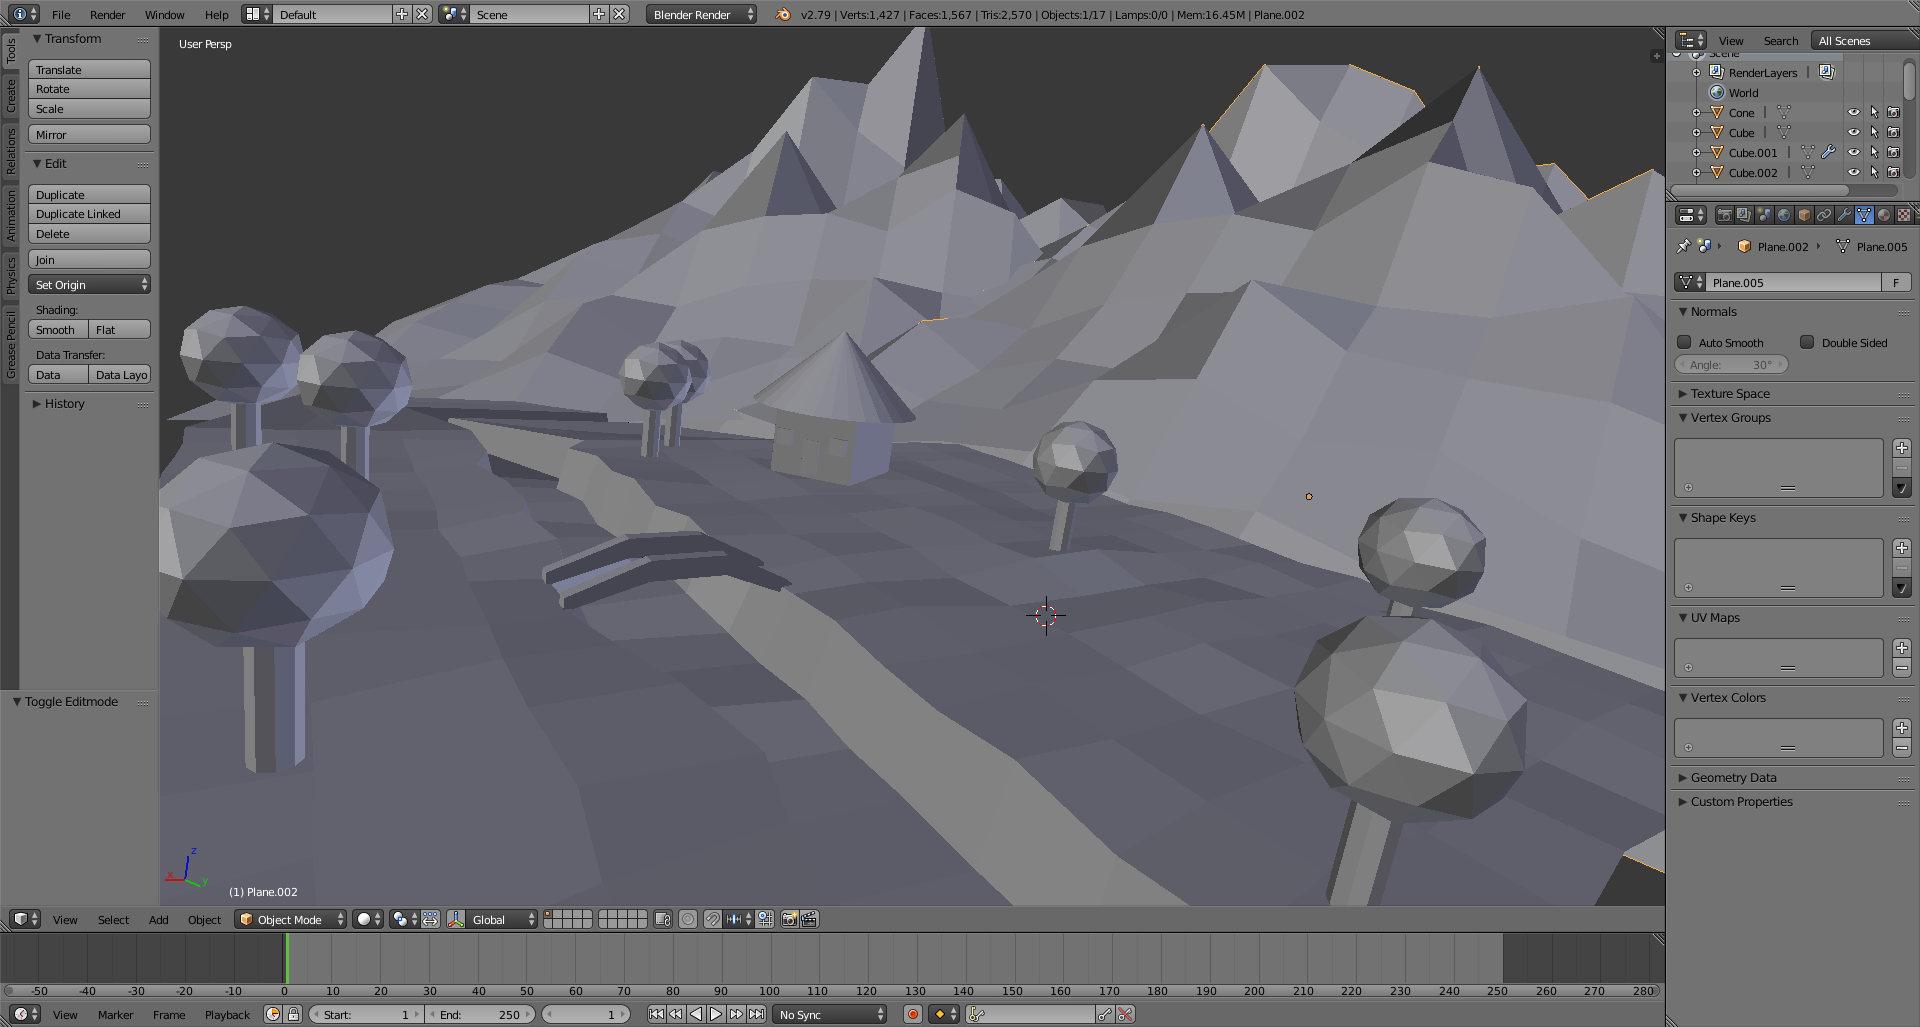Open the Render properties tab (camera icon)

1724,215
